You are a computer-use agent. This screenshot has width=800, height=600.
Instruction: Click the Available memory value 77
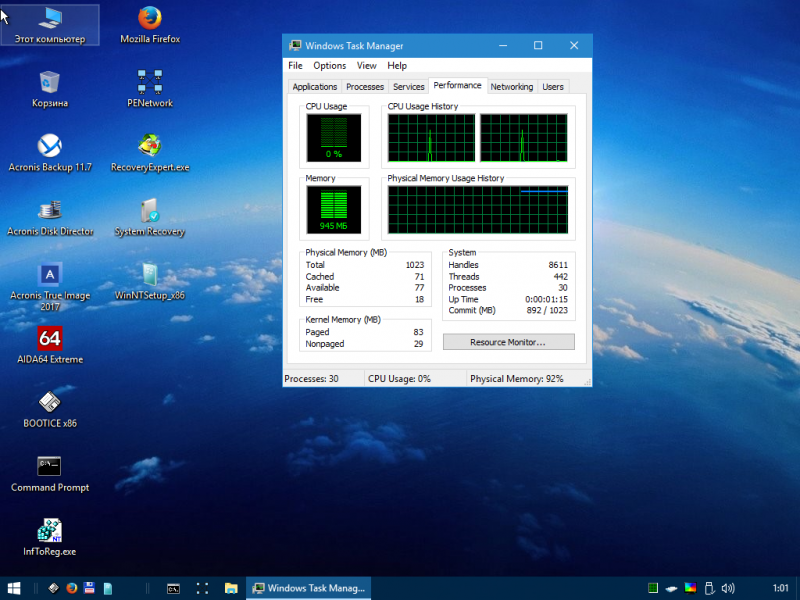tap(419, 288)
